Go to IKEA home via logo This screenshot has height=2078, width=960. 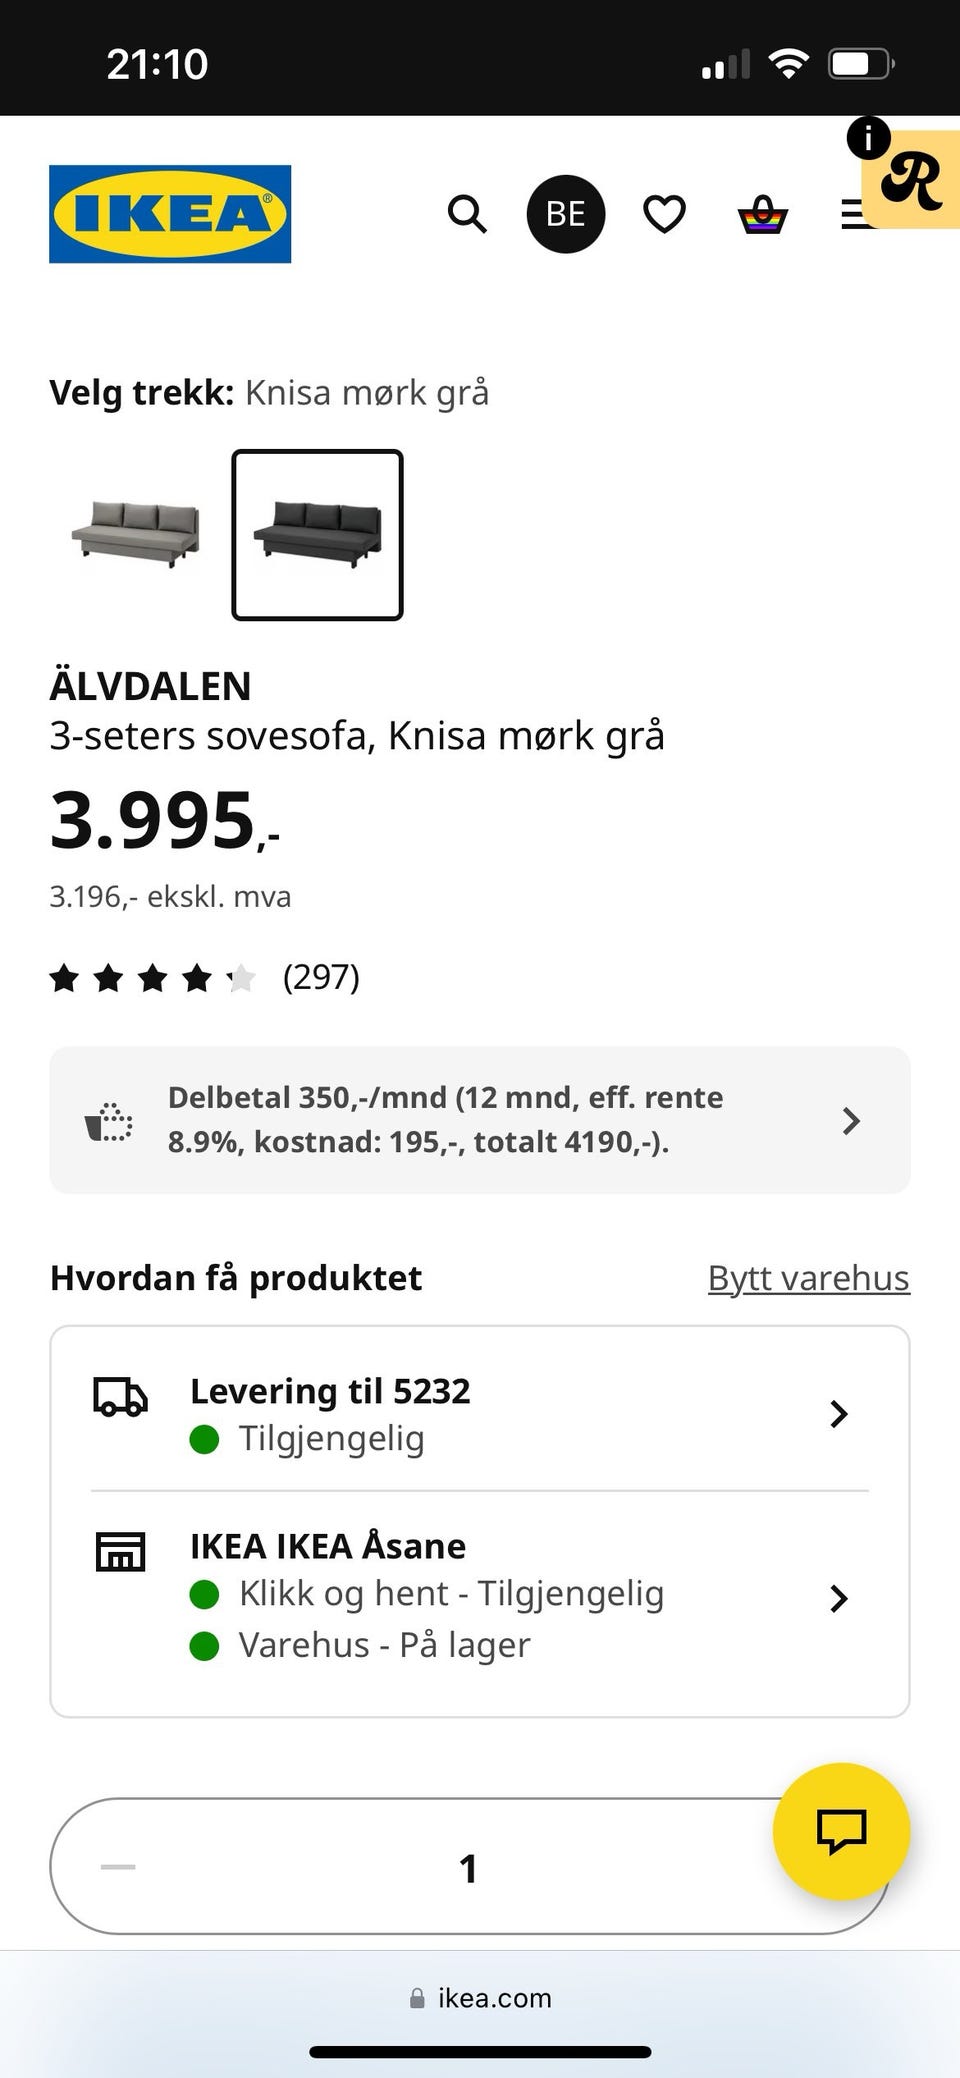(x=170, y=214)
